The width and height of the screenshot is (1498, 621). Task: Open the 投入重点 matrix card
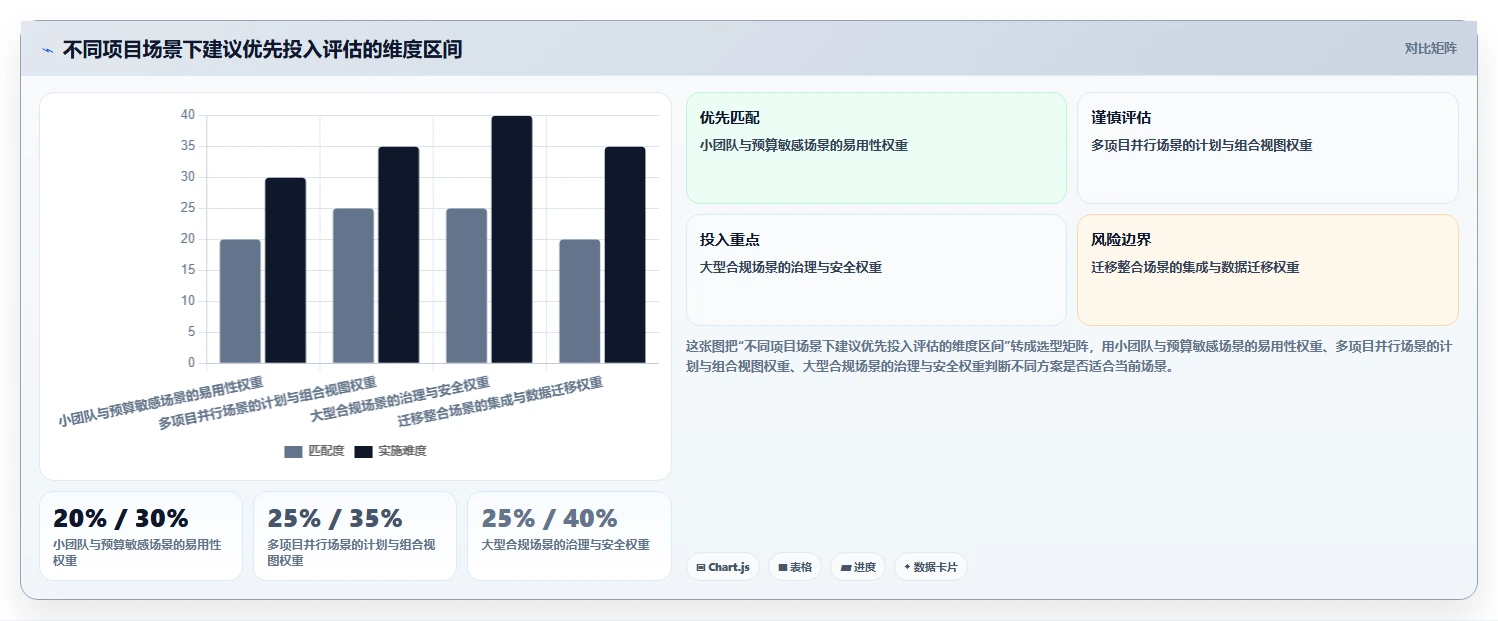[876, 270]
